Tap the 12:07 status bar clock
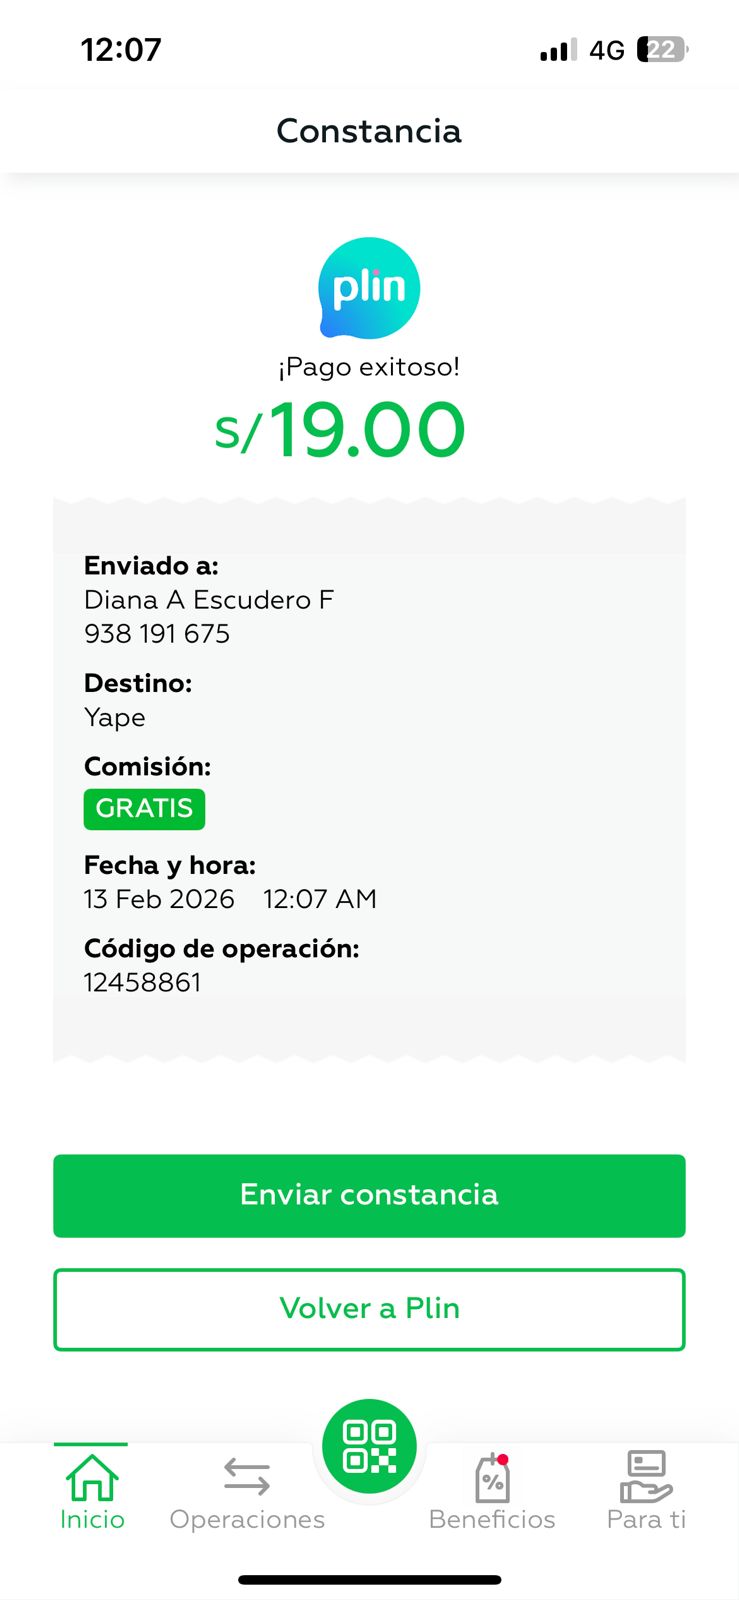The width and height of the screenshot is (739, 1600). [121, 50]
